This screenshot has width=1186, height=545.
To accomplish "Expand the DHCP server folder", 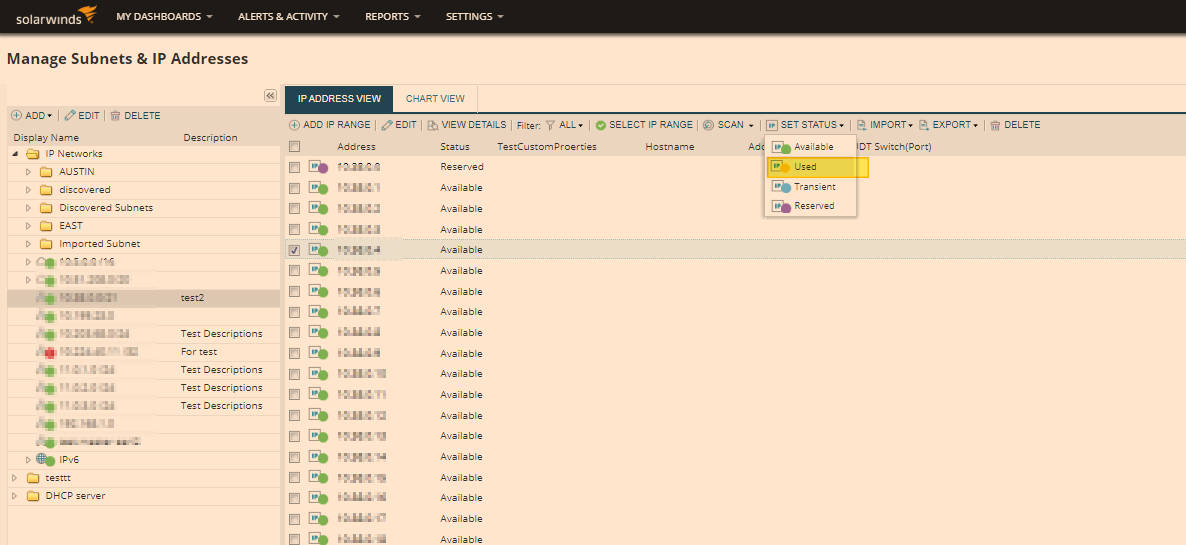I will coord(15,496).
